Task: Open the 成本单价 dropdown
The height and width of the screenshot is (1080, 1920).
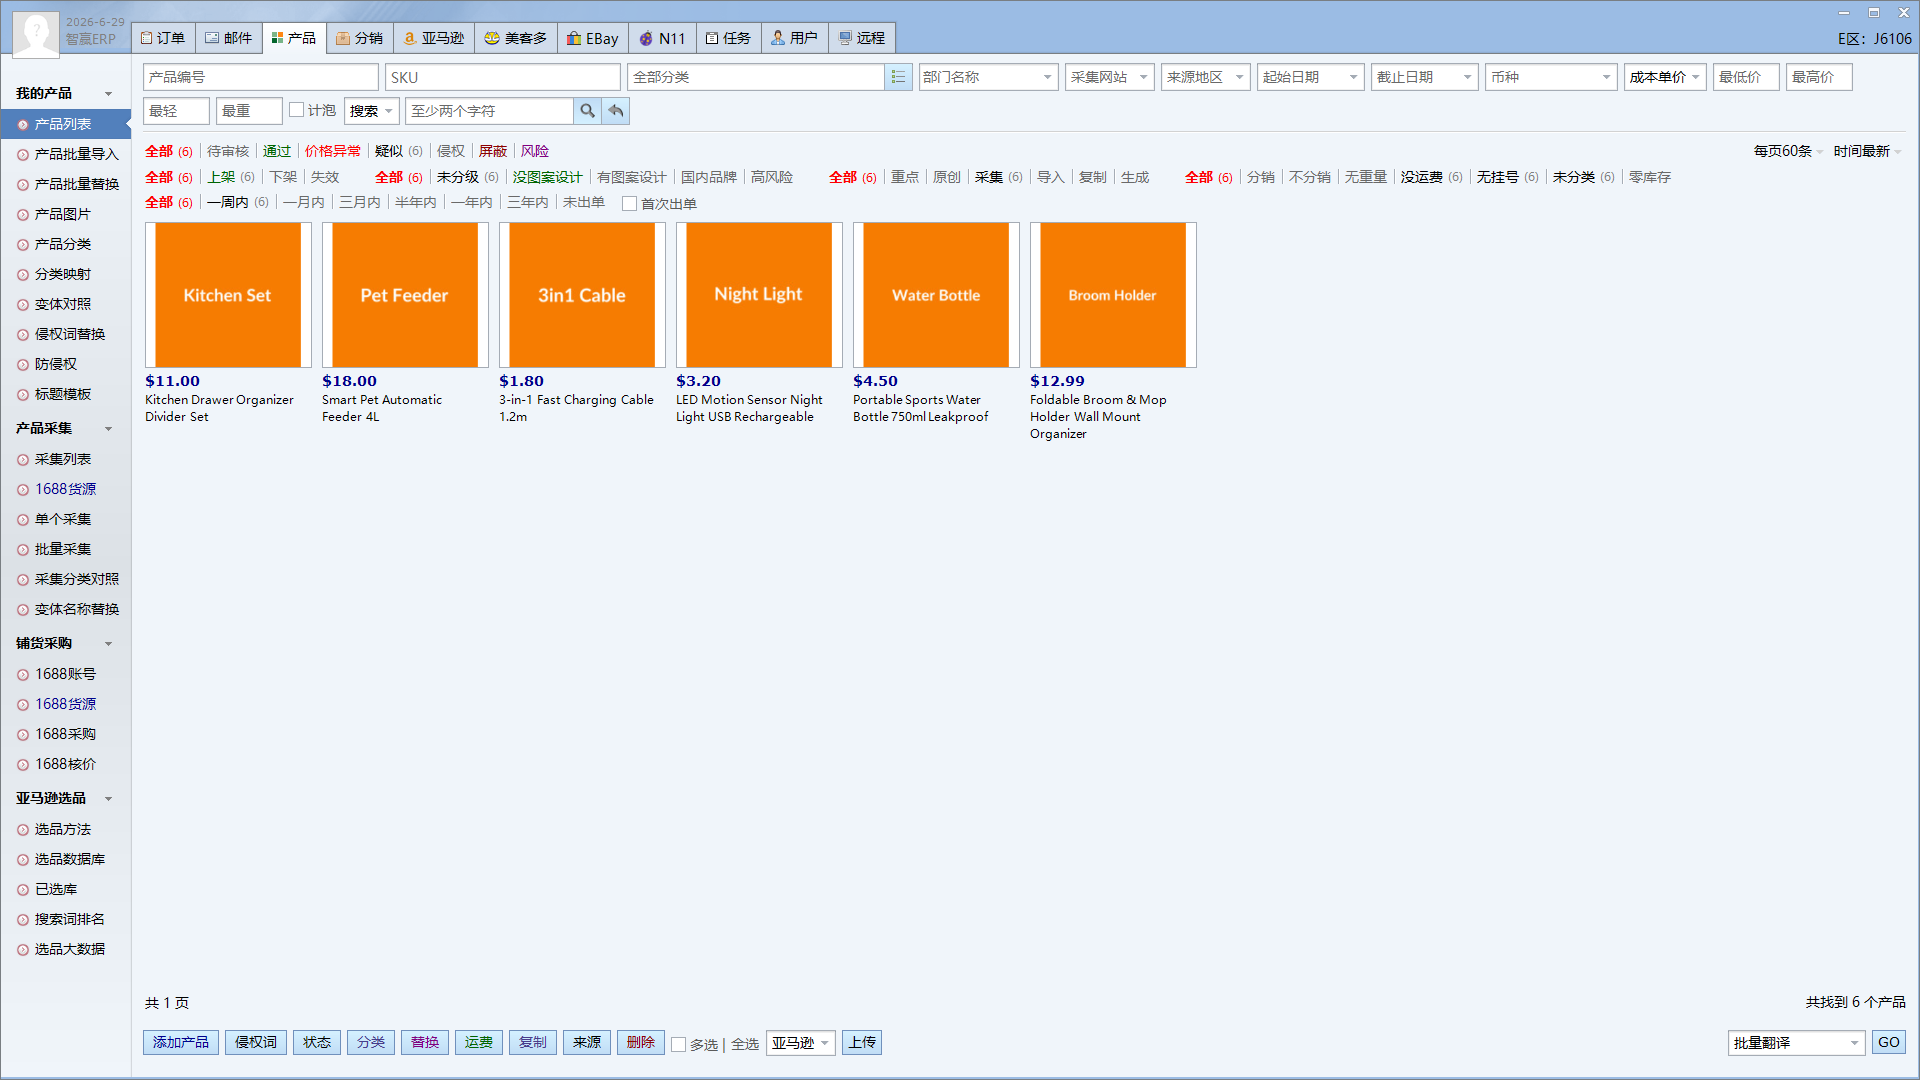Action: pos(1665,77)
